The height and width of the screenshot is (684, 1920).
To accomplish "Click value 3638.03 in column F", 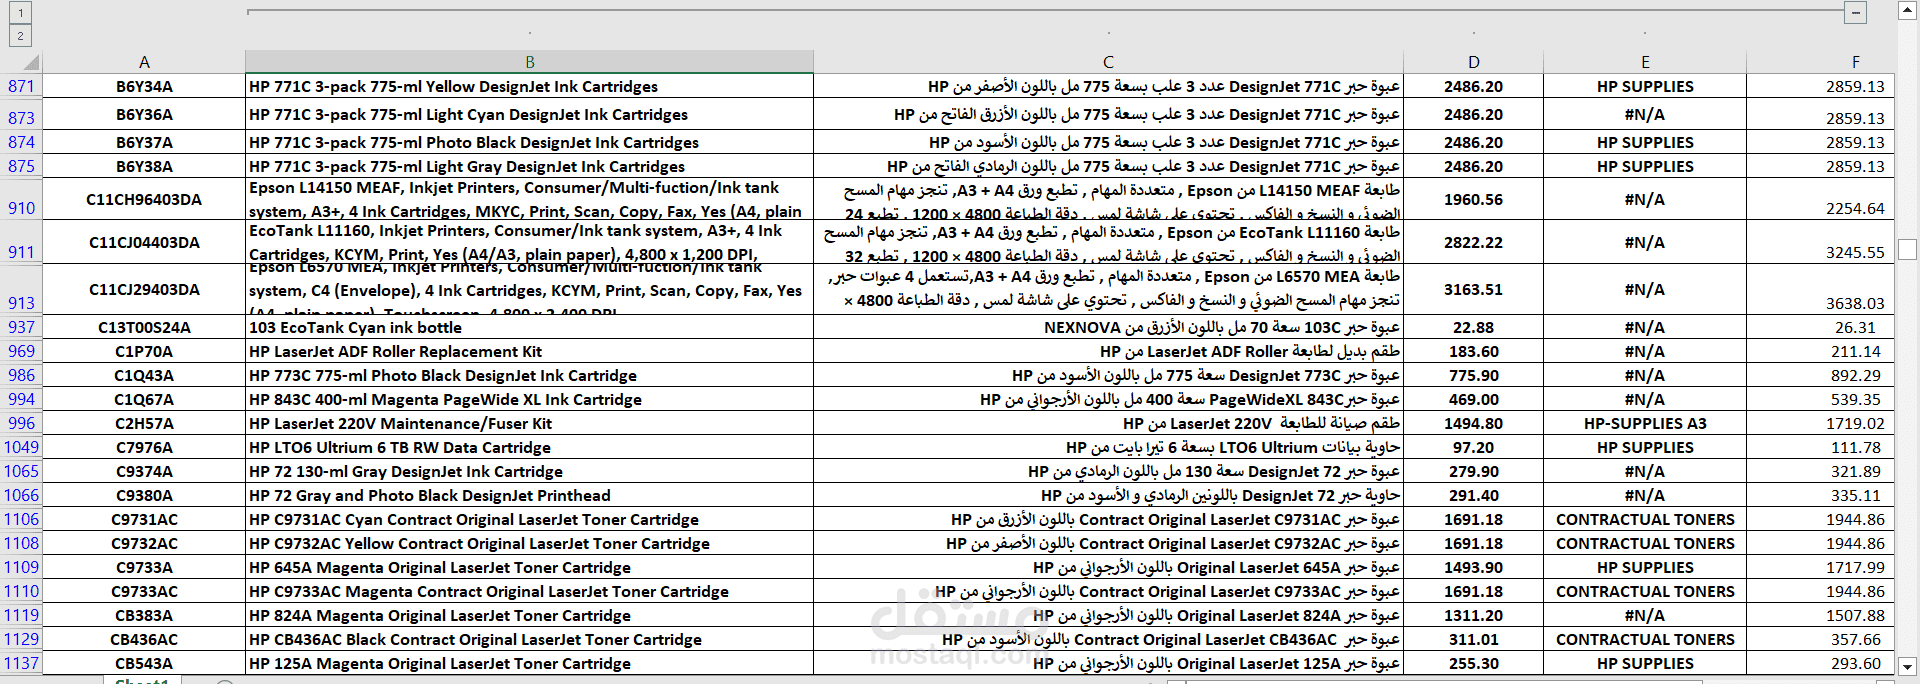I will (1821, 289).
